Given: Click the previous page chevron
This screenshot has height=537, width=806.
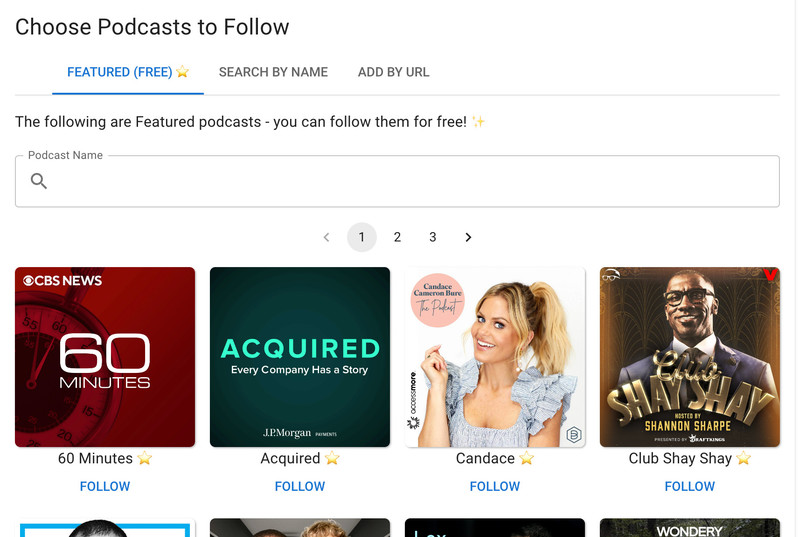Looking at the screenshot, I should [x=326, y=237].
